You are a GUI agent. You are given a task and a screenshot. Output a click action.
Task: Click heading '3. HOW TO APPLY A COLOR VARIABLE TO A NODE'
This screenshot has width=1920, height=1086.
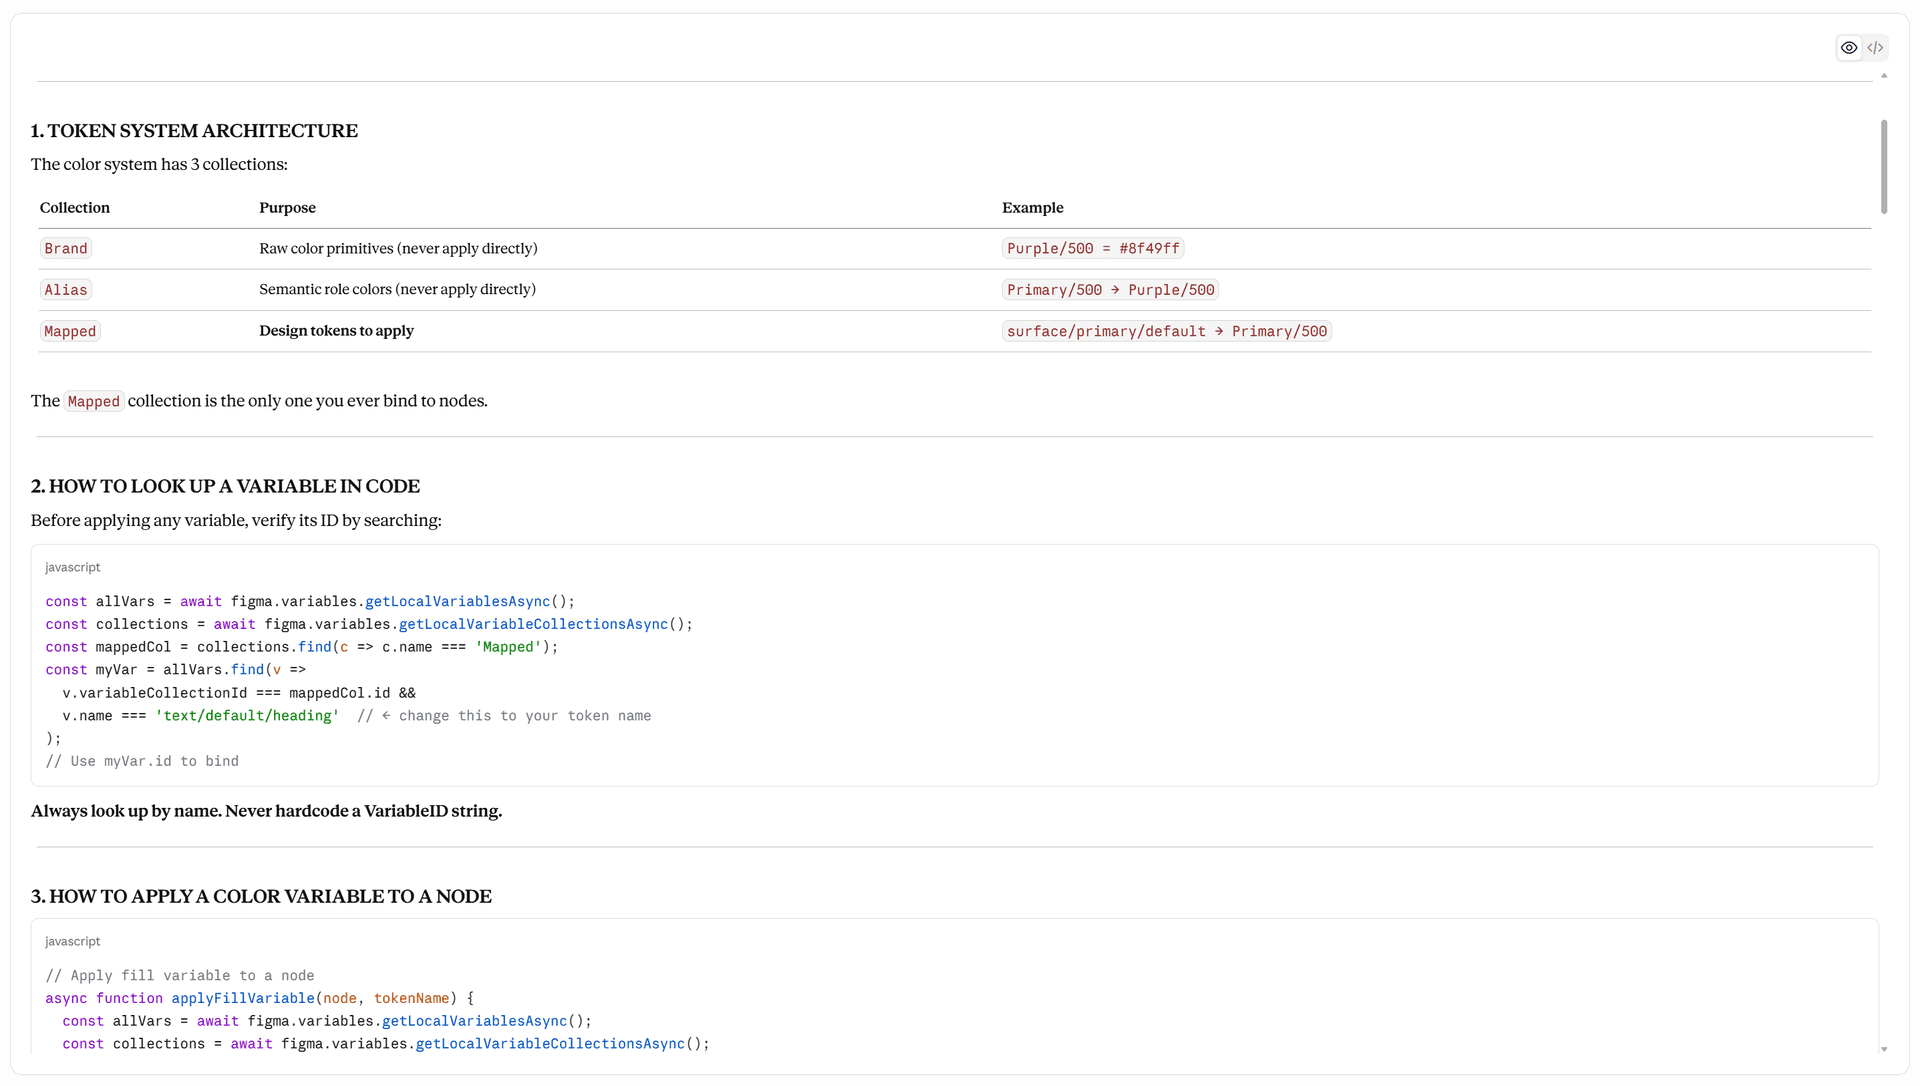(x=261, y=896)
